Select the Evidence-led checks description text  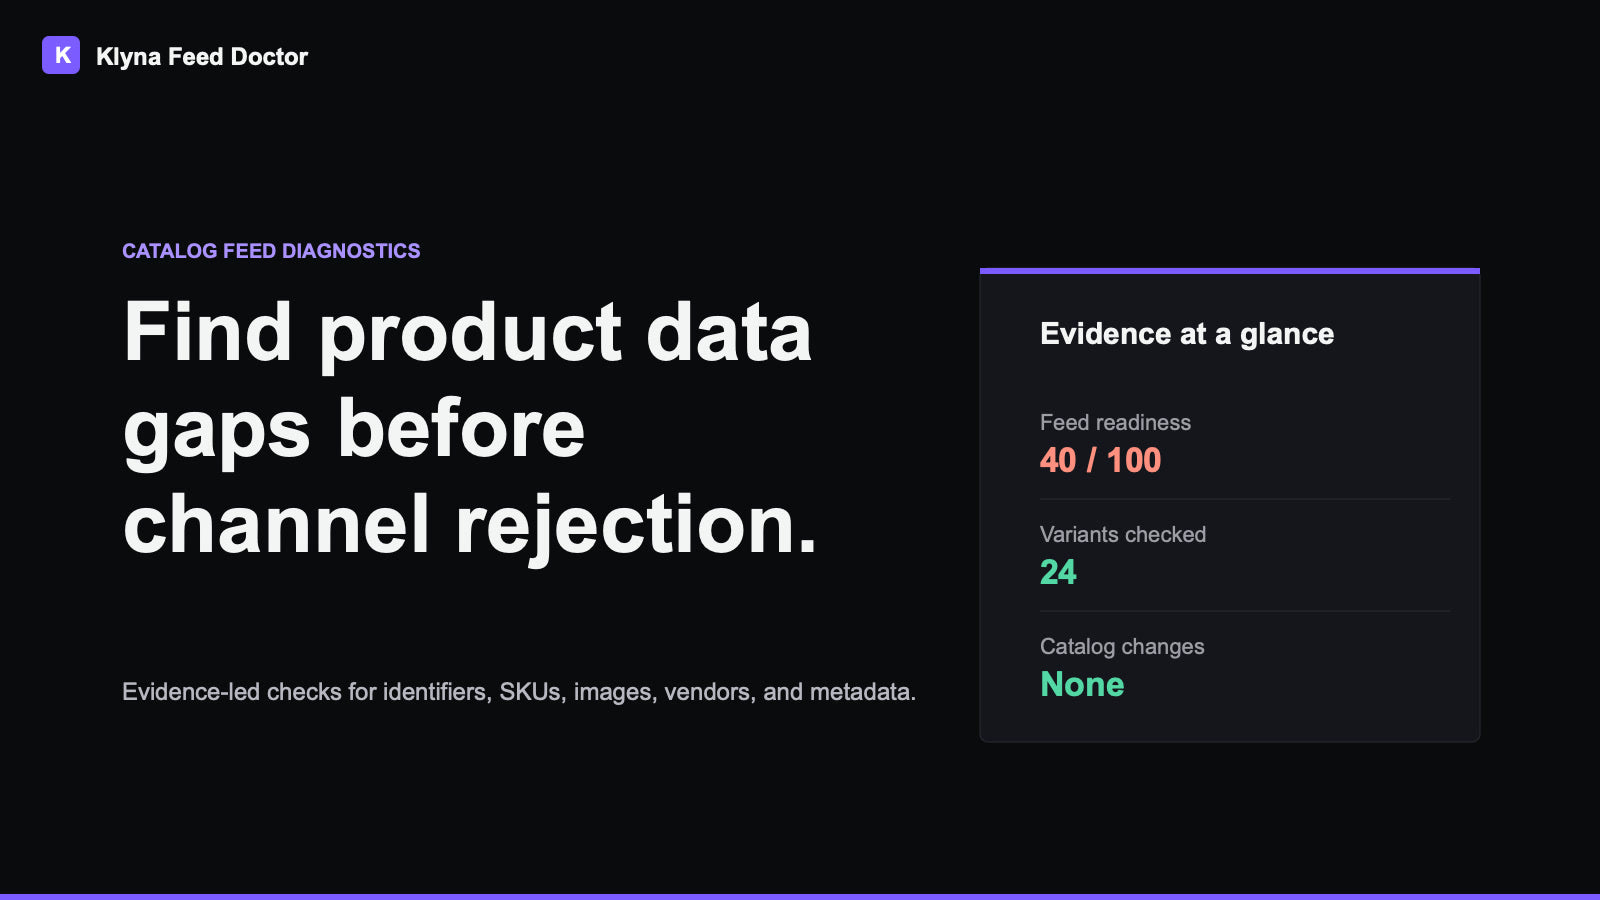pyautogui.click(x=519, y=692)
